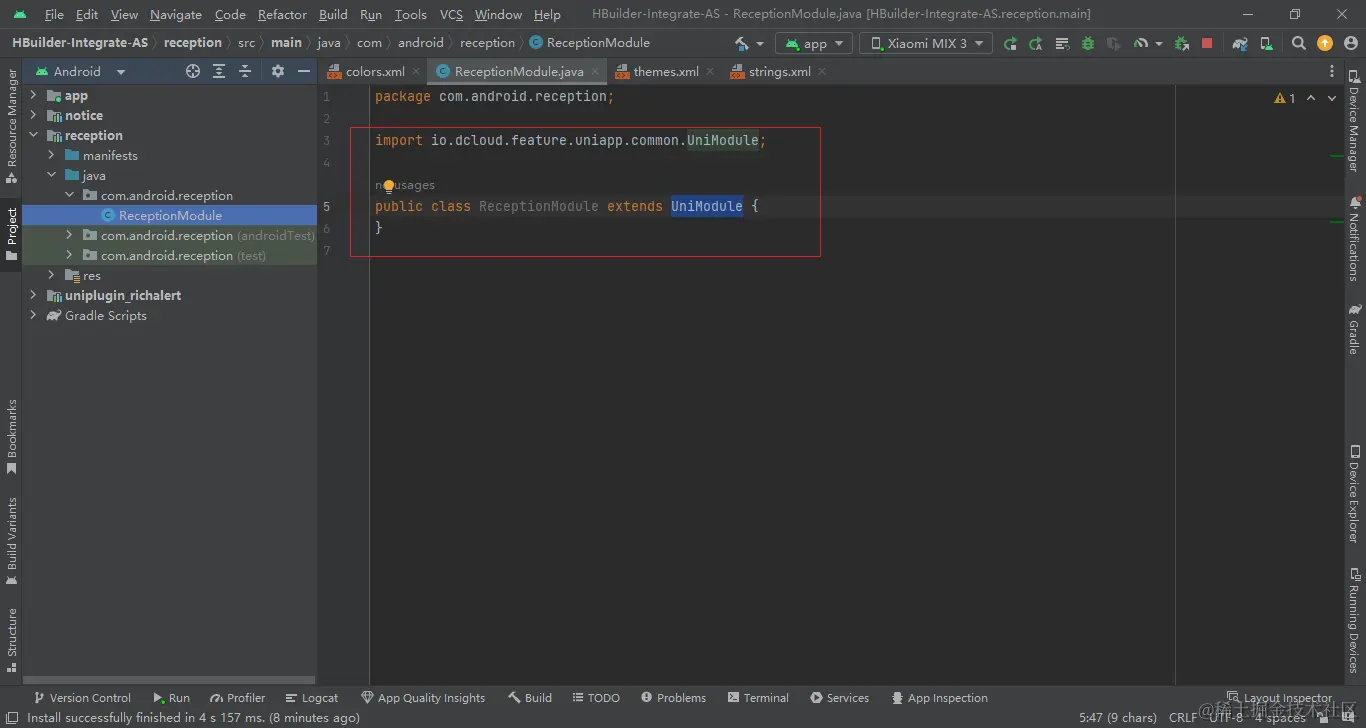Open the Problems tool window
Screen dimensions: 1366x728
673,698
